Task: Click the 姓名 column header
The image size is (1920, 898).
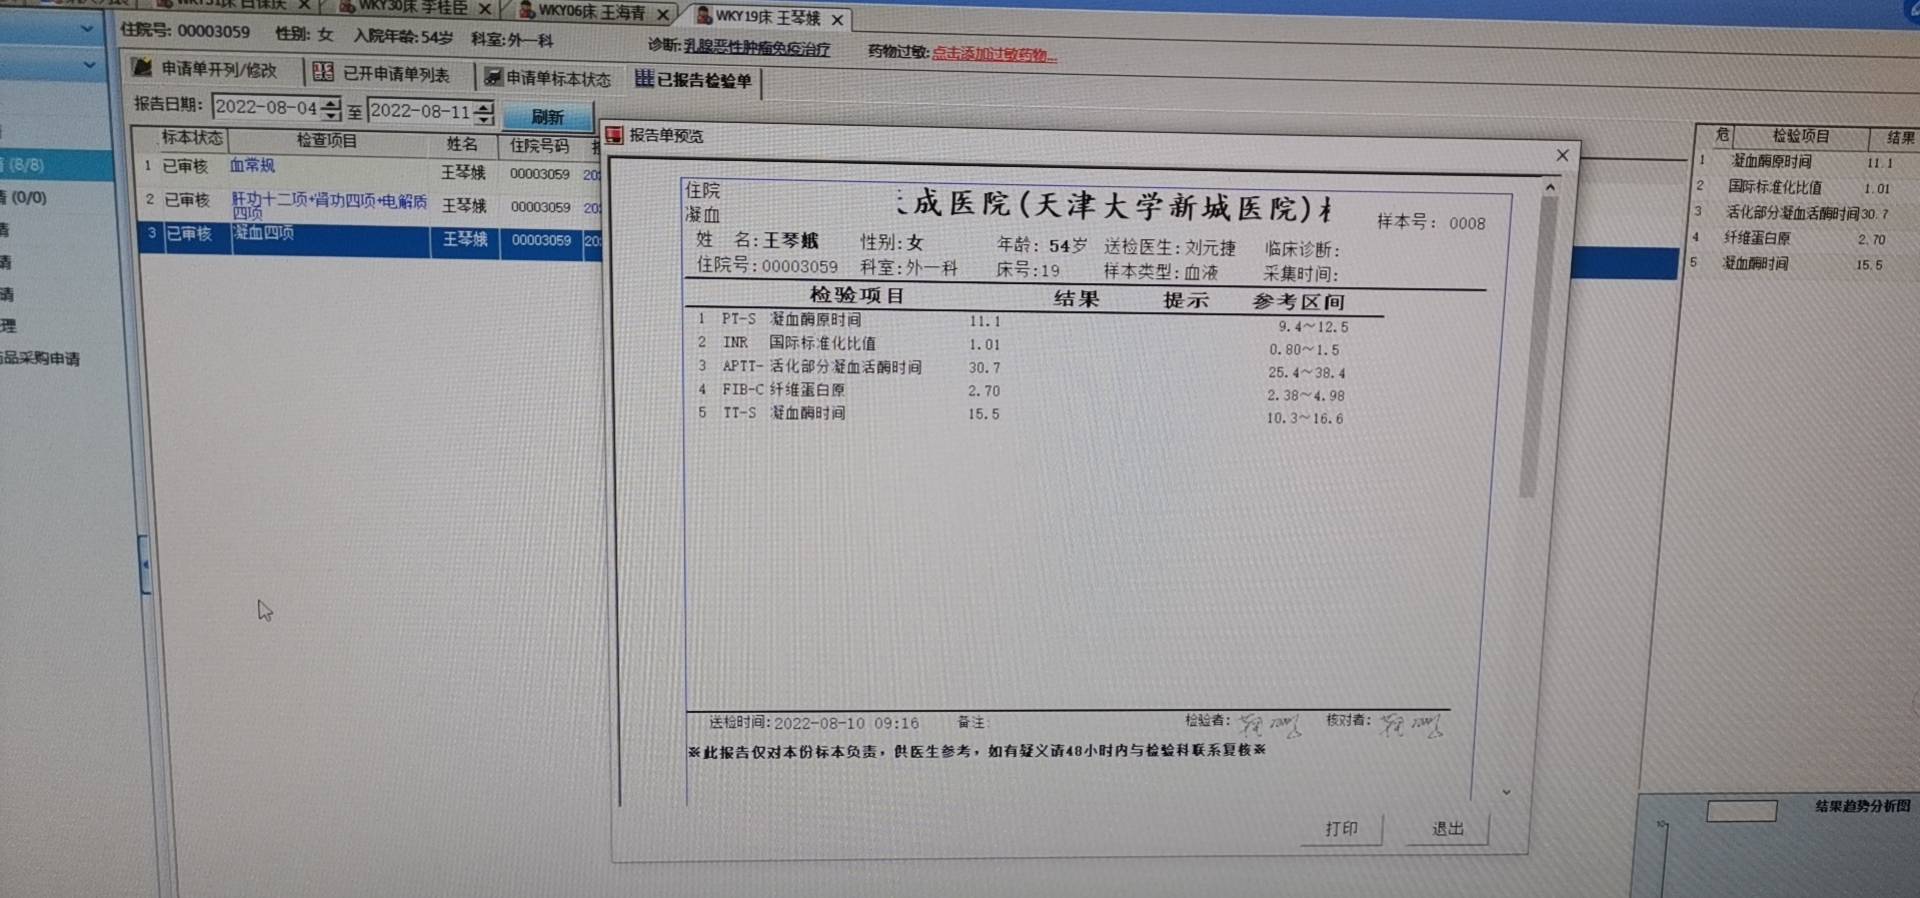Action: click(462, 144)
